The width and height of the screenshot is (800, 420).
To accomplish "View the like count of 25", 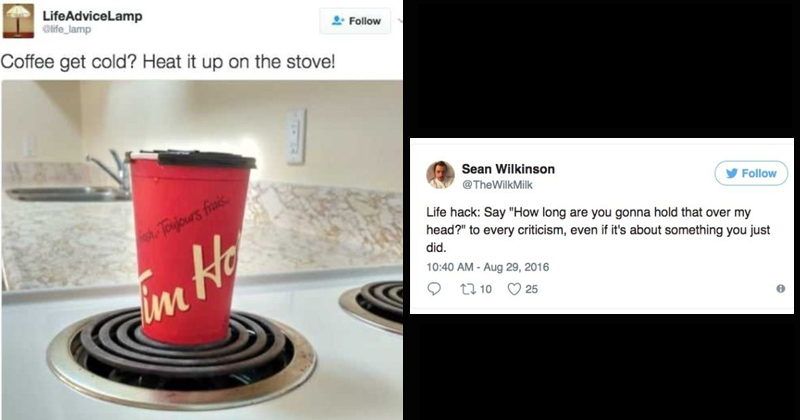I will 532,289.
